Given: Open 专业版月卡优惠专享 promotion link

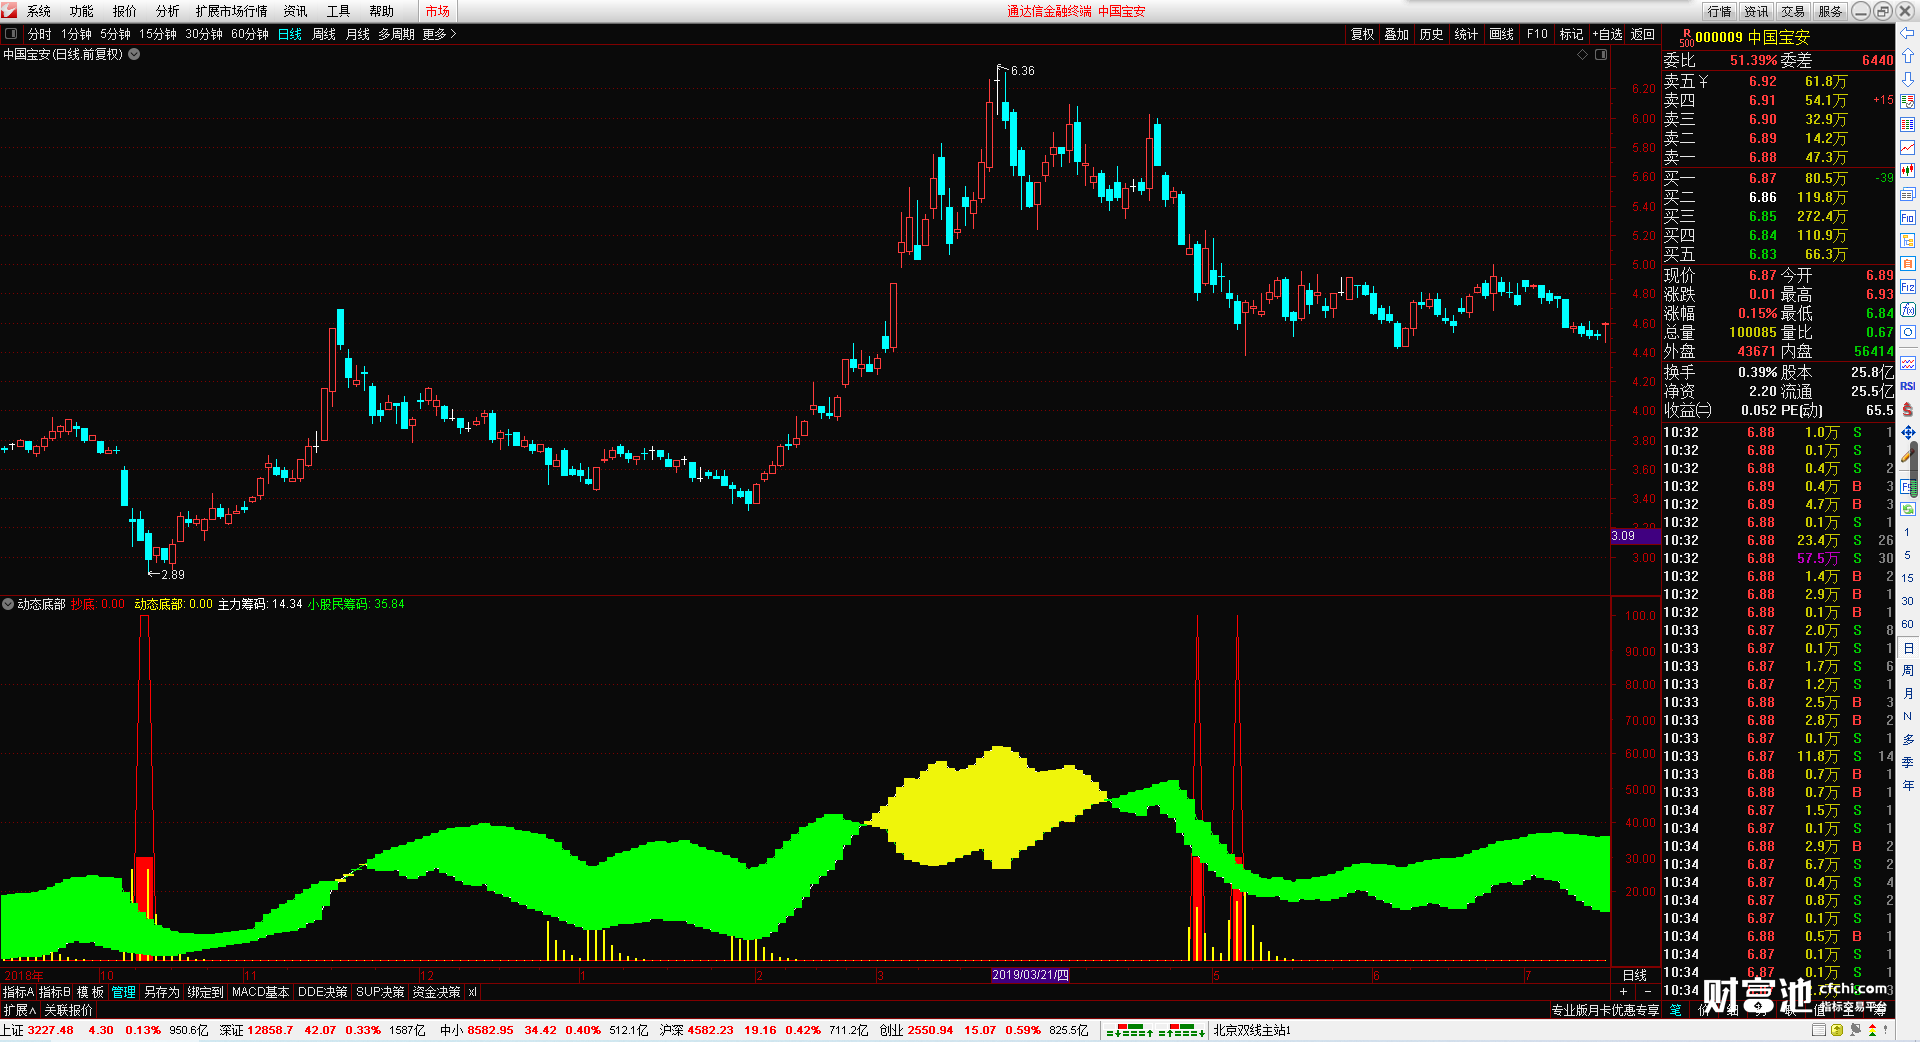Looking at the screenshot, I should coord(1605,1010).
